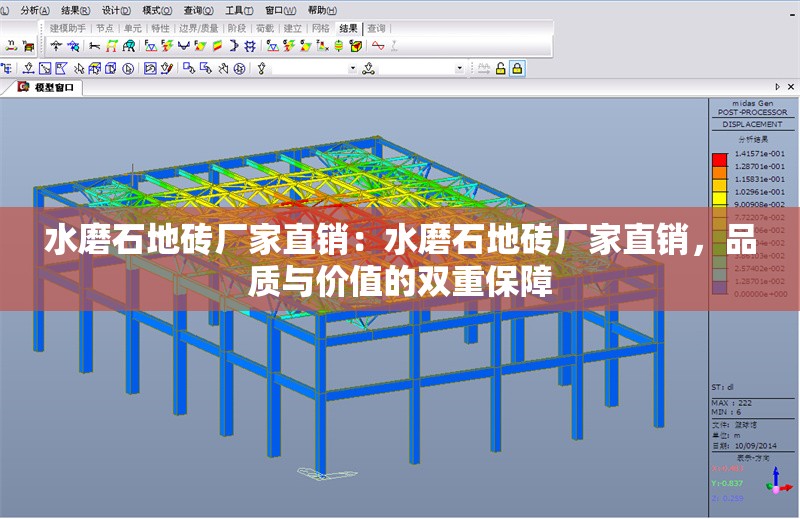
Task: Open the node selection dropdown
Action: click(x=353, y=68)
